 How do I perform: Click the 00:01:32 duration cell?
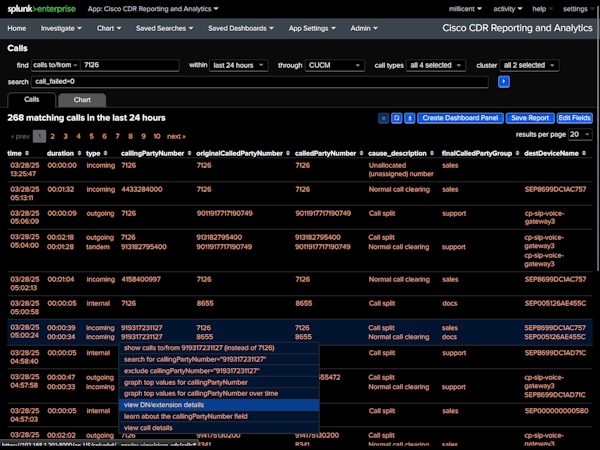[x=62, y=189]
